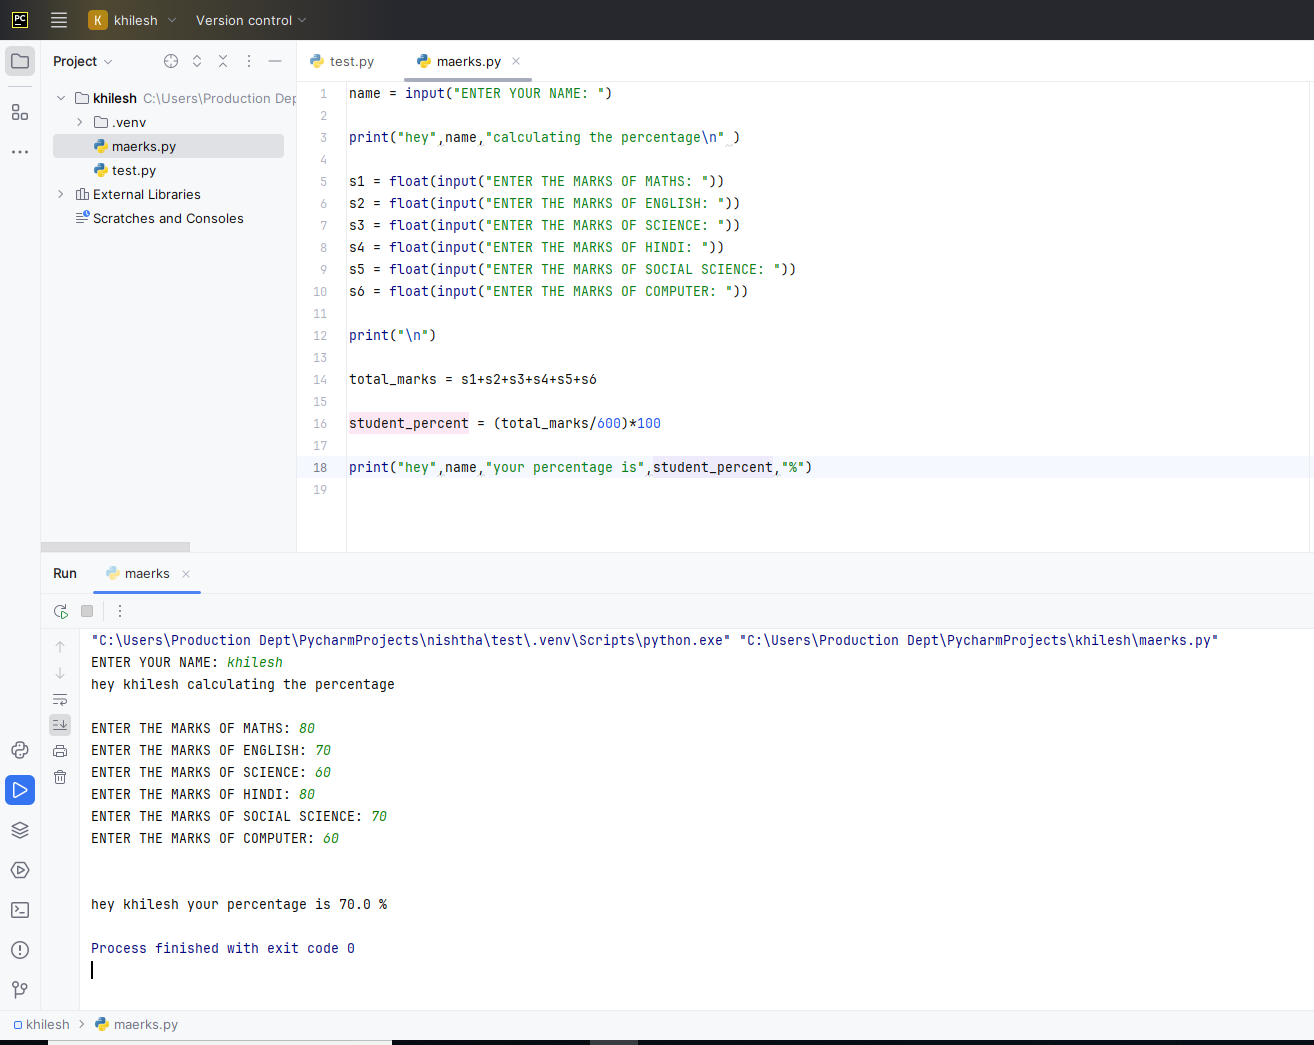Print the console output
Image resolution: width=1314 pixels, height=1045 pixels.
pos(60,751)
